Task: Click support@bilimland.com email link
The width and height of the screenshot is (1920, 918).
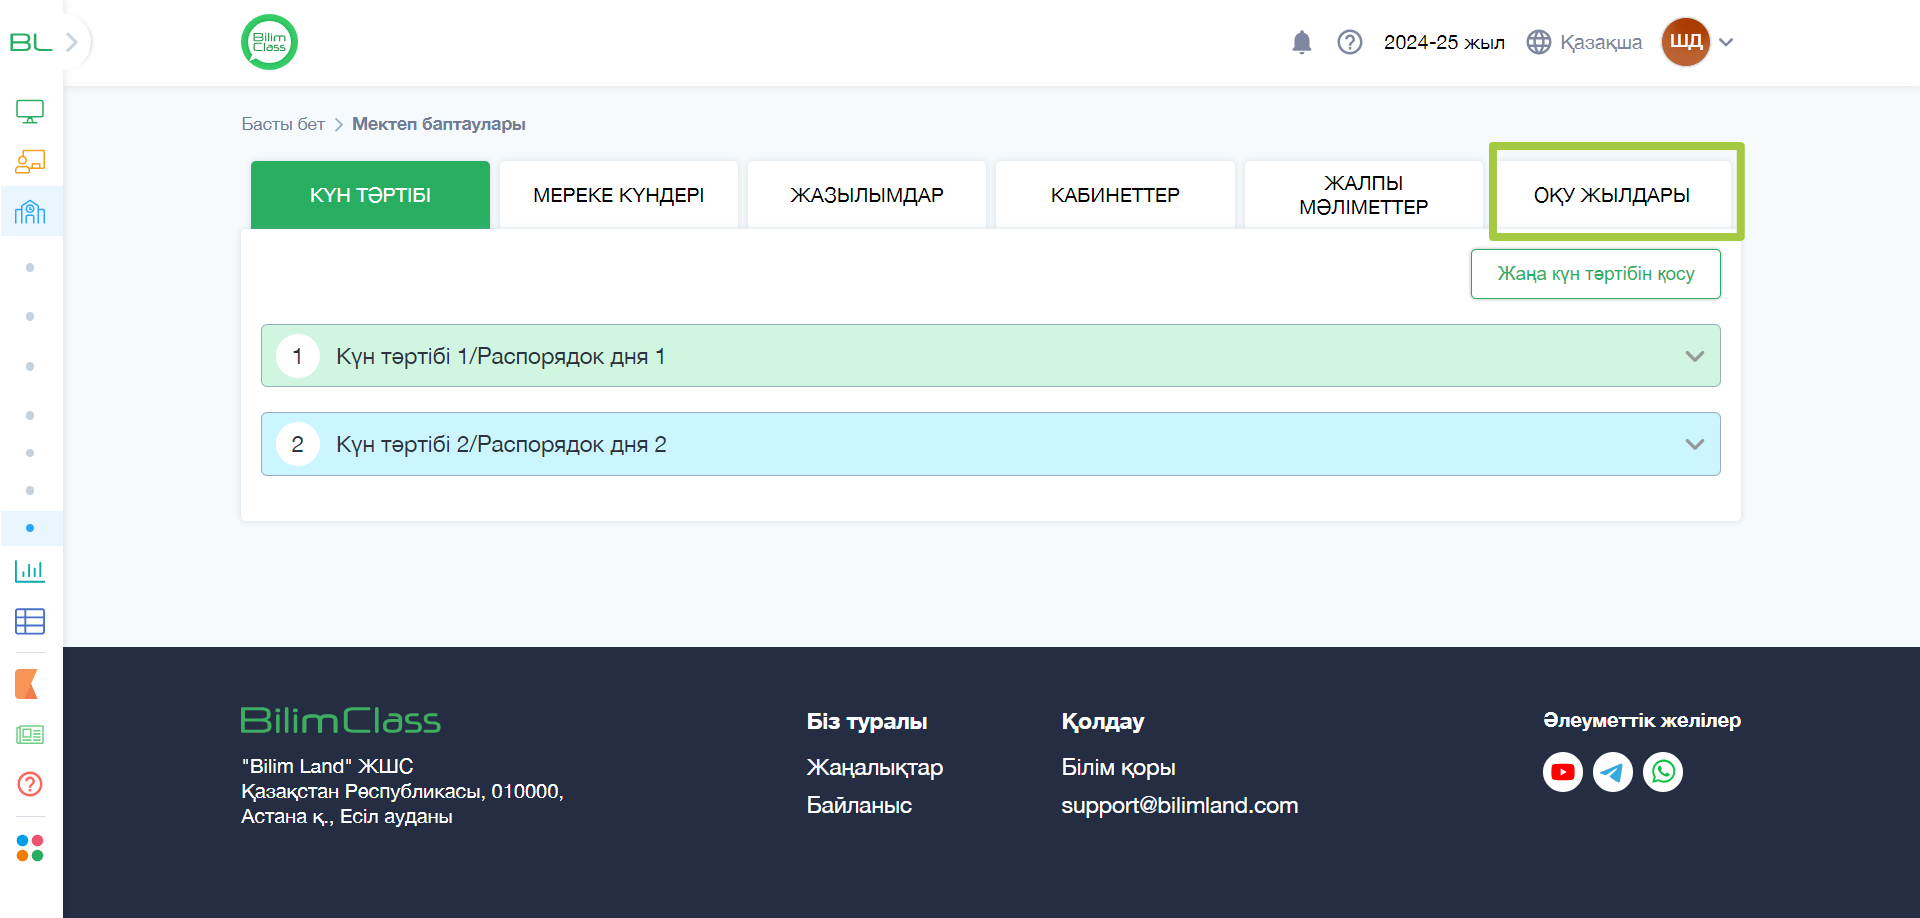Action: click(1180, 805)
